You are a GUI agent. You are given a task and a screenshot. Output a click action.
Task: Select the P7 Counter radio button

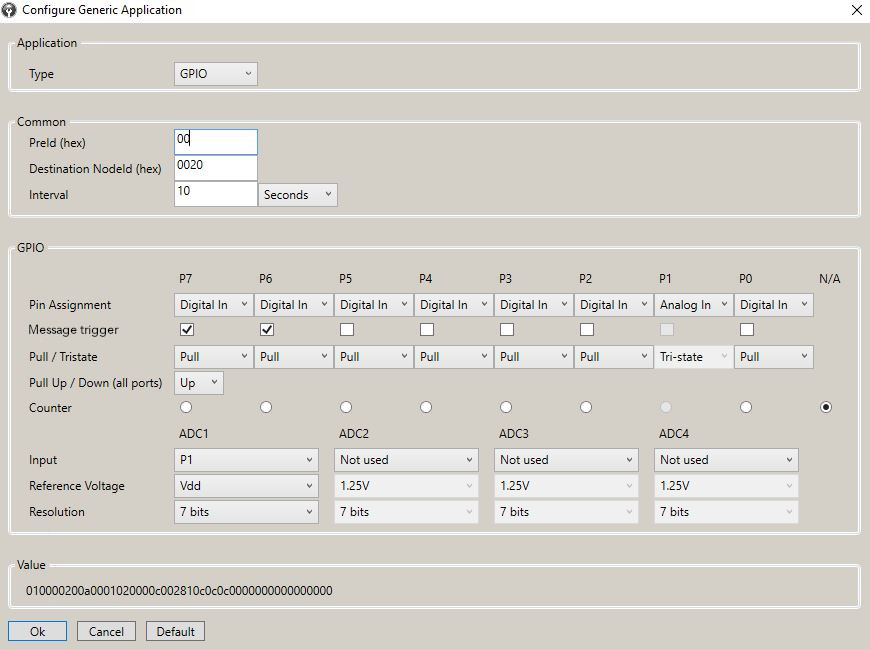(186, 407)
